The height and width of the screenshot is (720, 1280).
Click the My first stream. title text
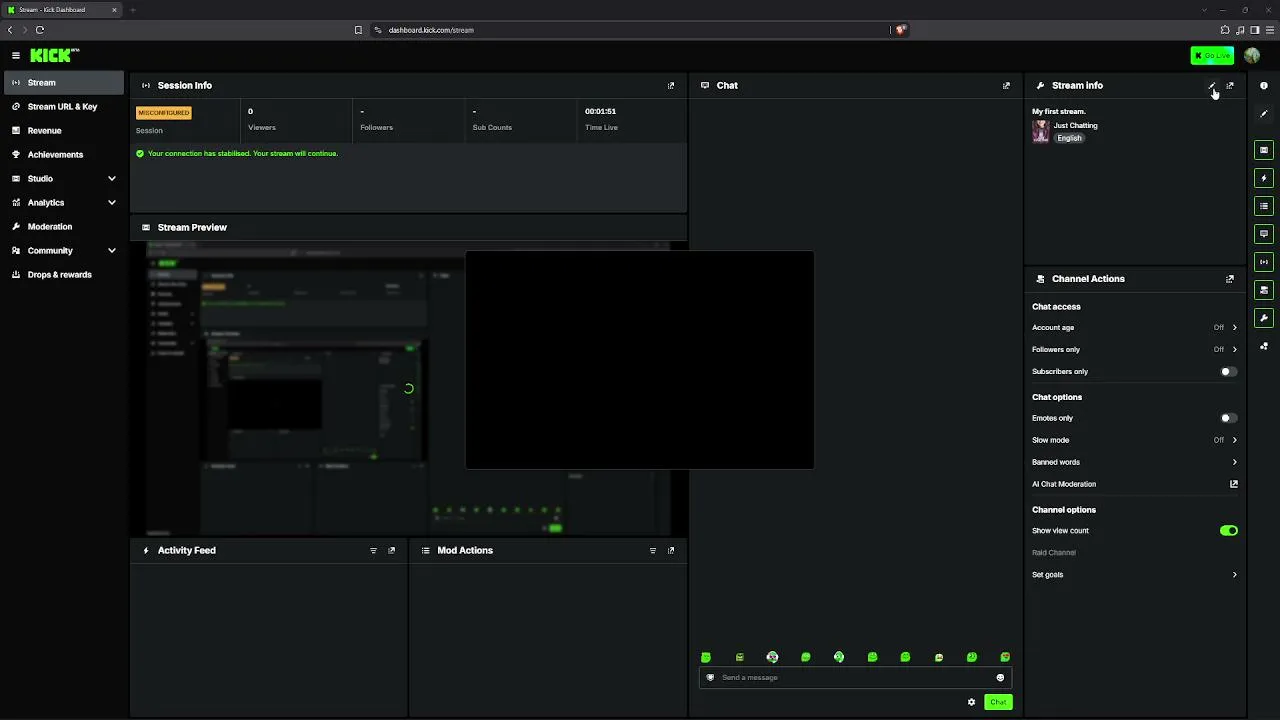[x=1059, y=112]
